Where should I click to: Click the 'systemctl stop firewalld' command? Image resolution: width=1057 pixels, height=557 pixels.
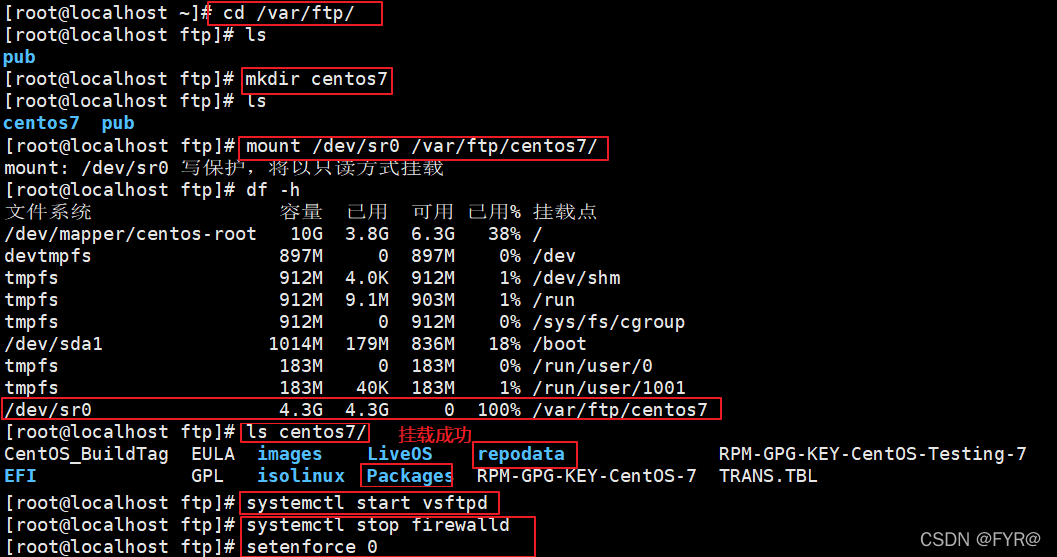coord(378,525)
